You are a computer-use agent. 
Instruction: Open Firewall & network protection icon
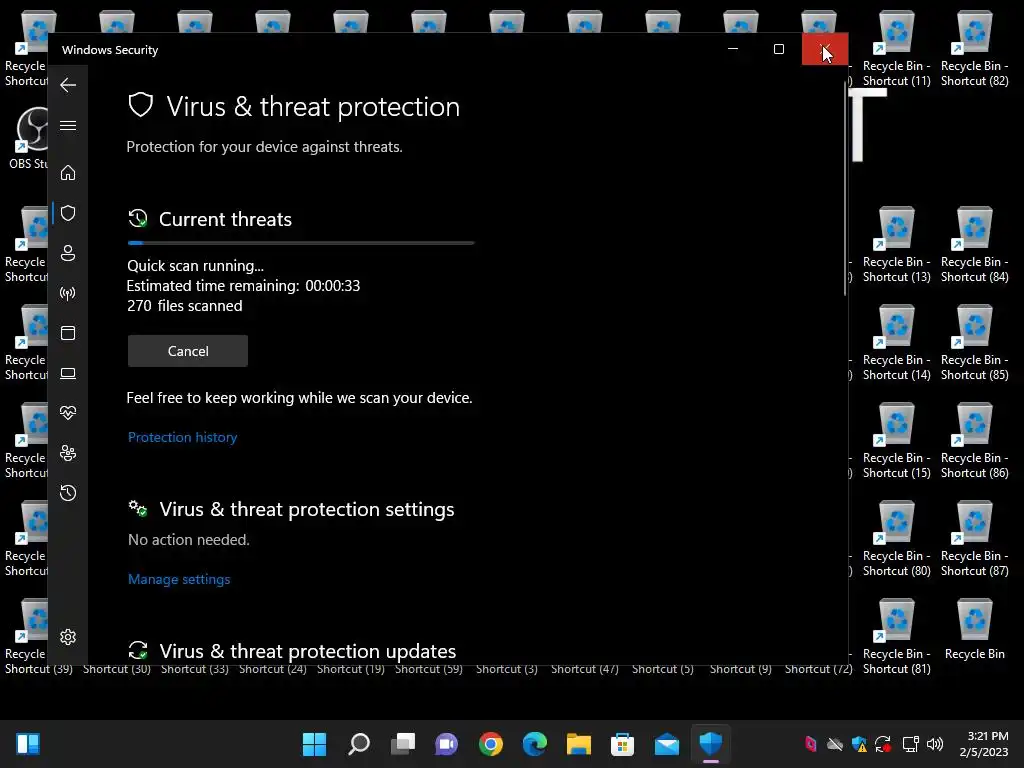68,293
